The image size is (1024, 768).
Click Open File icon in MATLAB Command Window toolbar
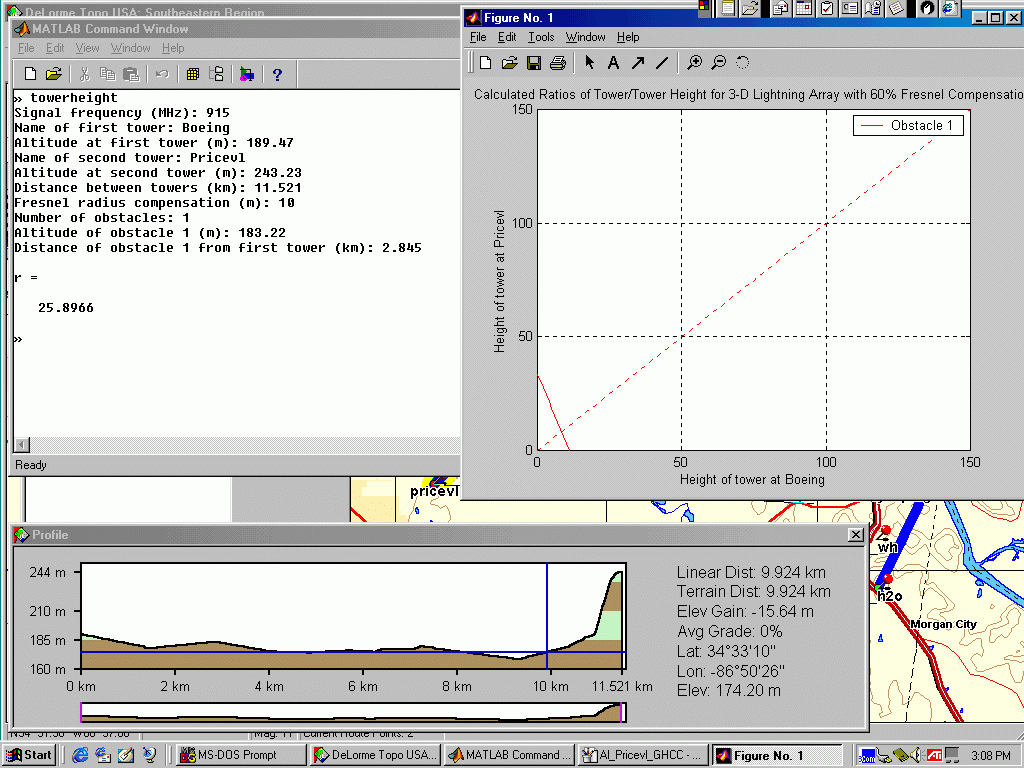tap(54, 74)
